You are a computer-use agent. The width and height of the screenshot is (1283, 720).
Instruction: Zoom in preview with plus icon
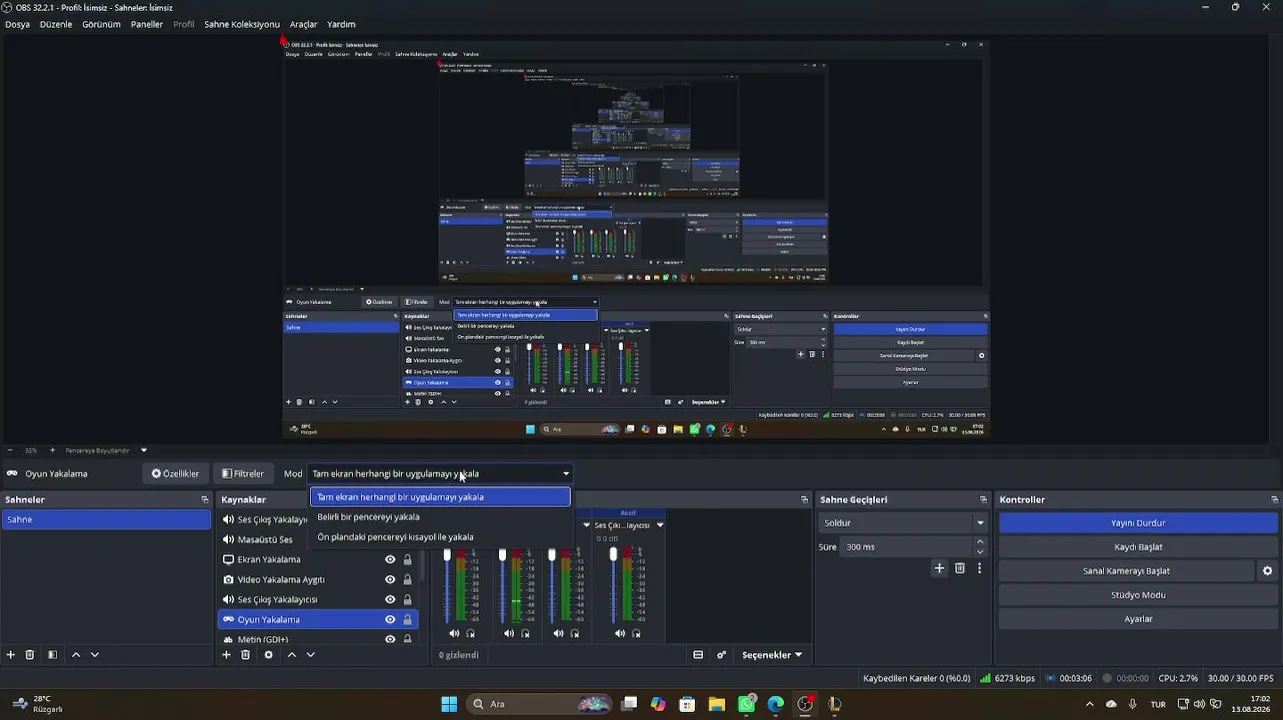click(x=53, y=450)
